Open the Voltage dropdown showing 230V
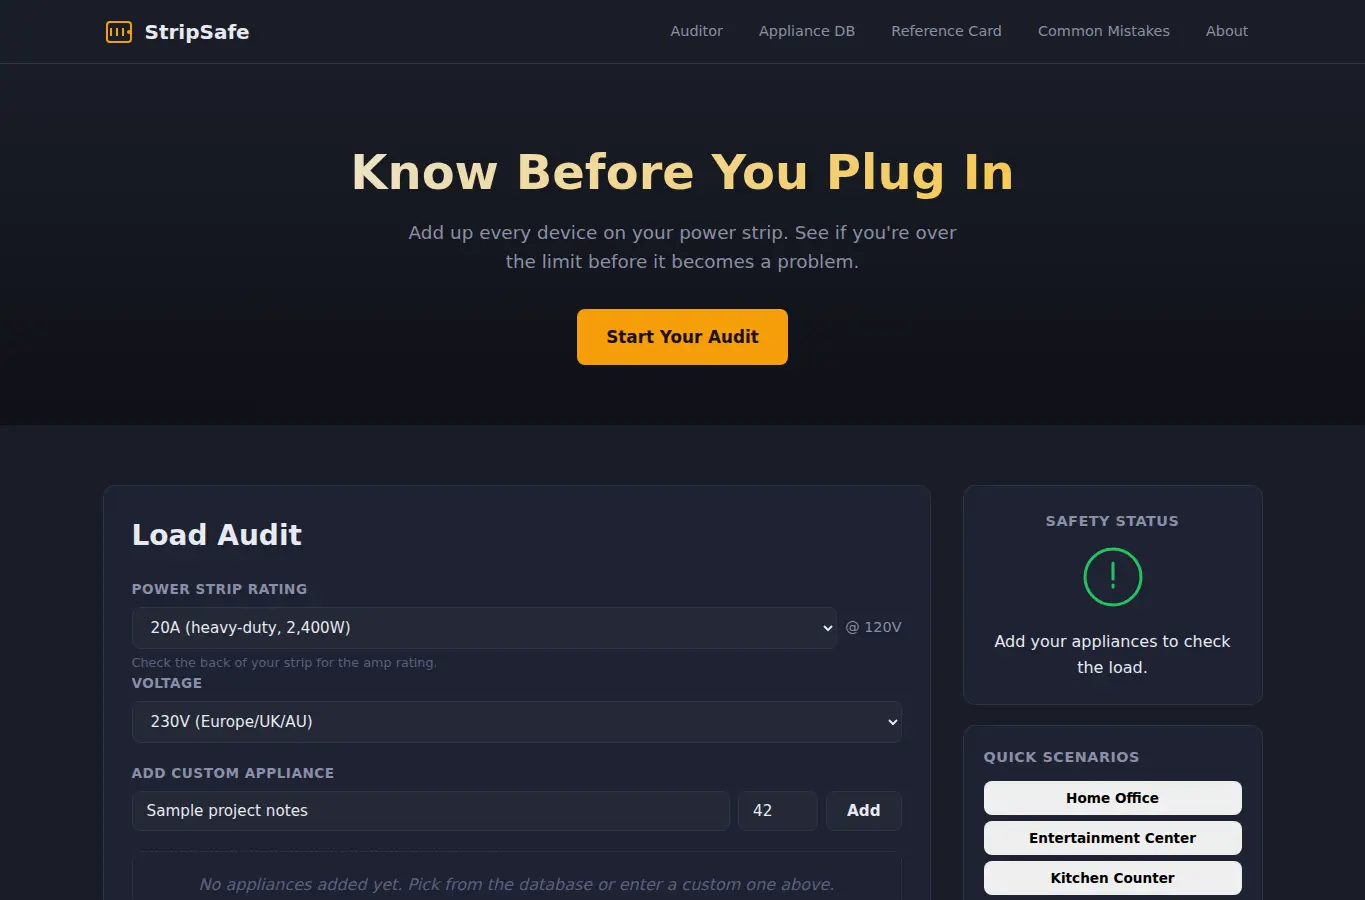Image resolution: width=1365 pixels, height=900 pixels. (x=517, y=722)
